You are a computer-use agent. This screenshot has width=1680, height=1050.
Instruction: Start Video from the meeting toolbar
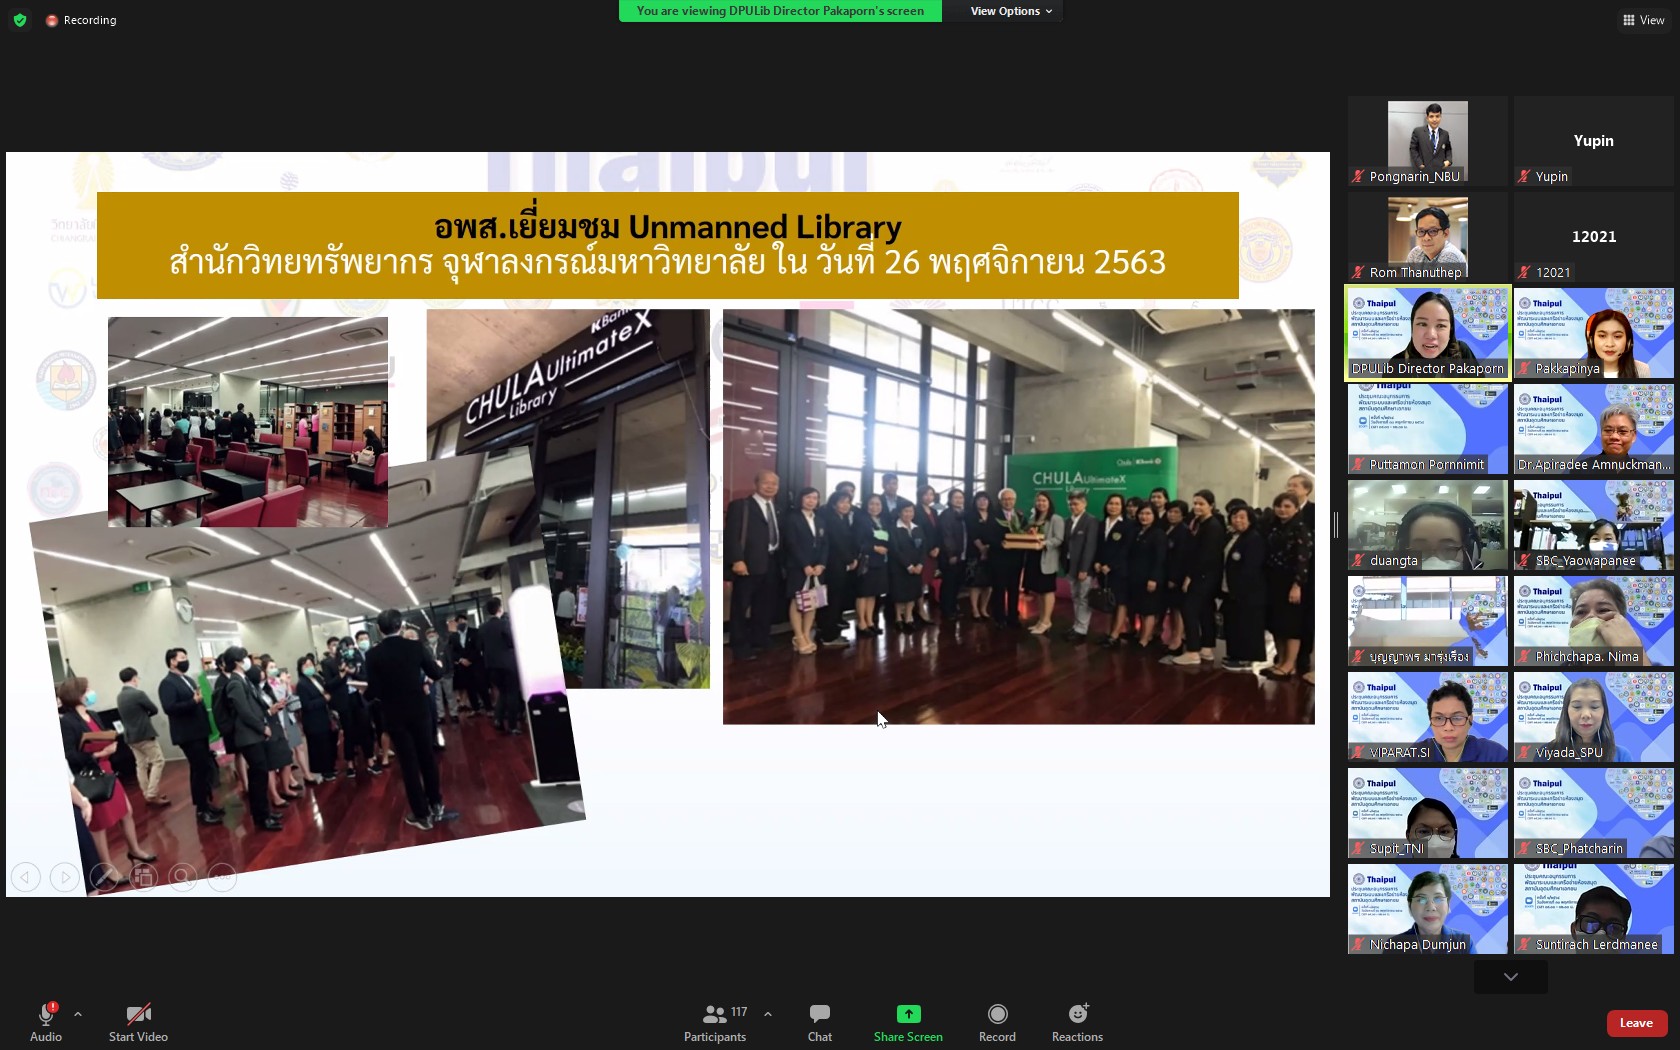[x=138, y=1015]
